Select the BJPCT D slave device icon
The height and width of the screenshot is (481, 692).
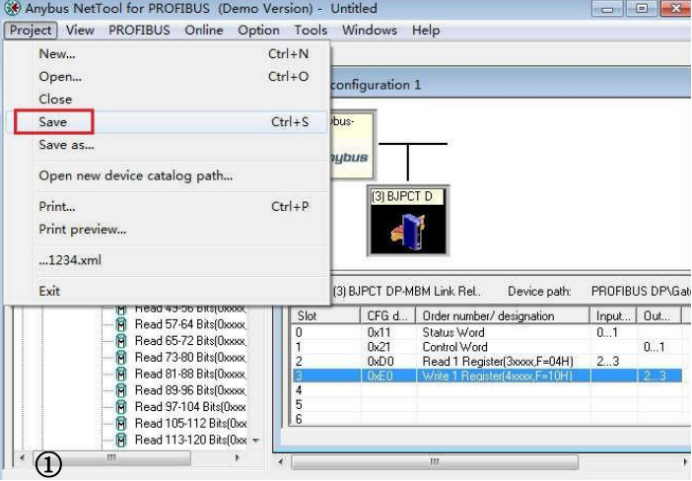click(x=408, y=221)
